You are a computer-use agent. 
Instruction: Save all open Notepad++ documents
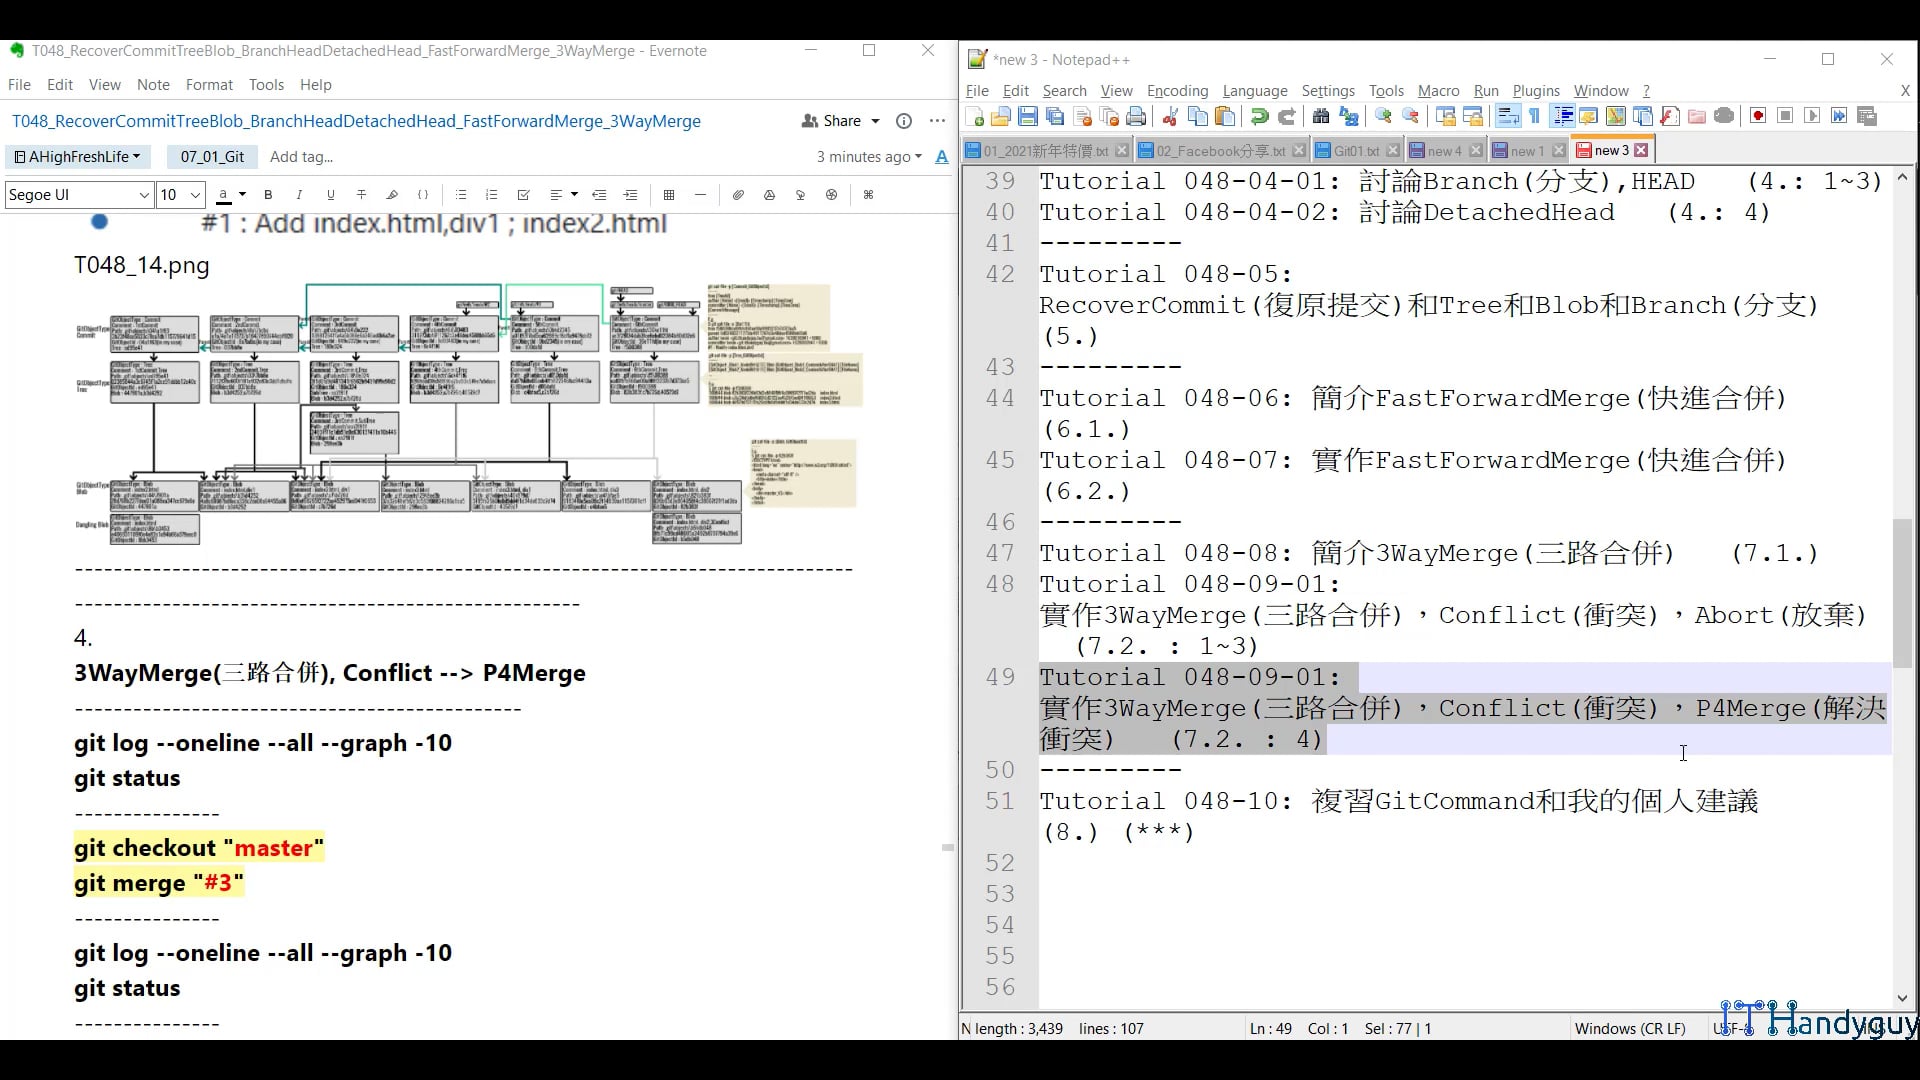1055,116
